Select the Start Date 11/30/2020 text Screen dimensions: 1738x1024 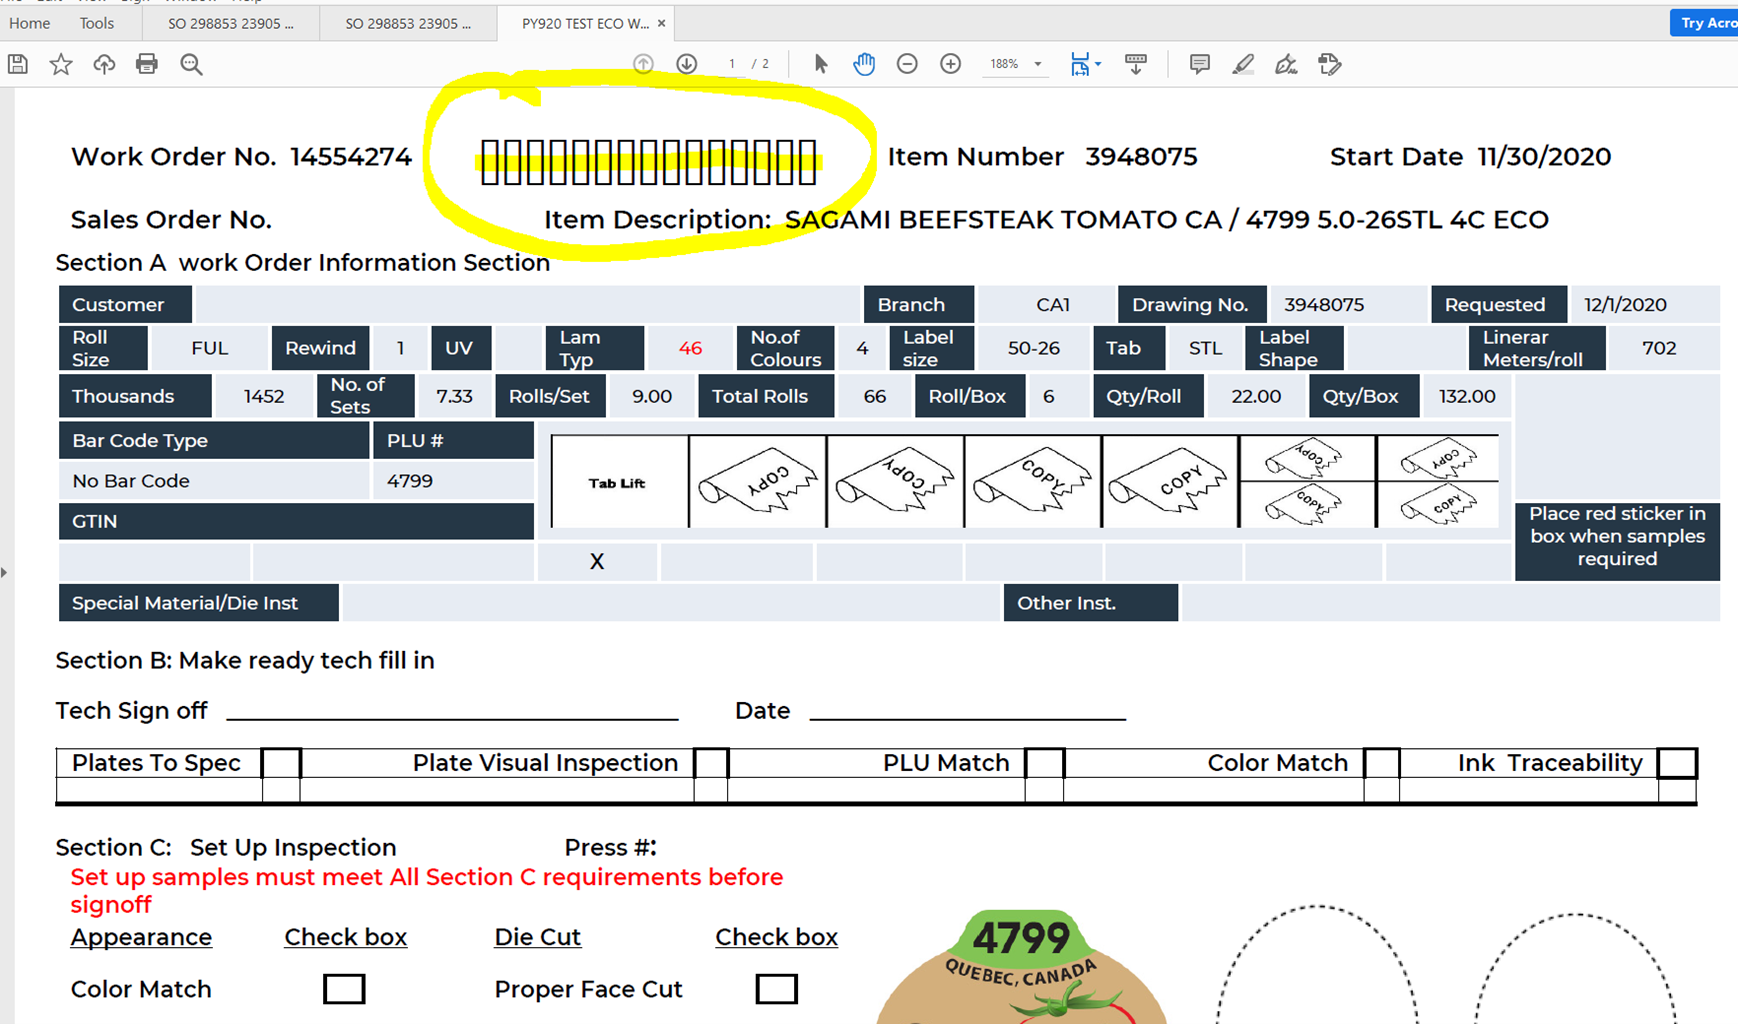click(1470, 157)
